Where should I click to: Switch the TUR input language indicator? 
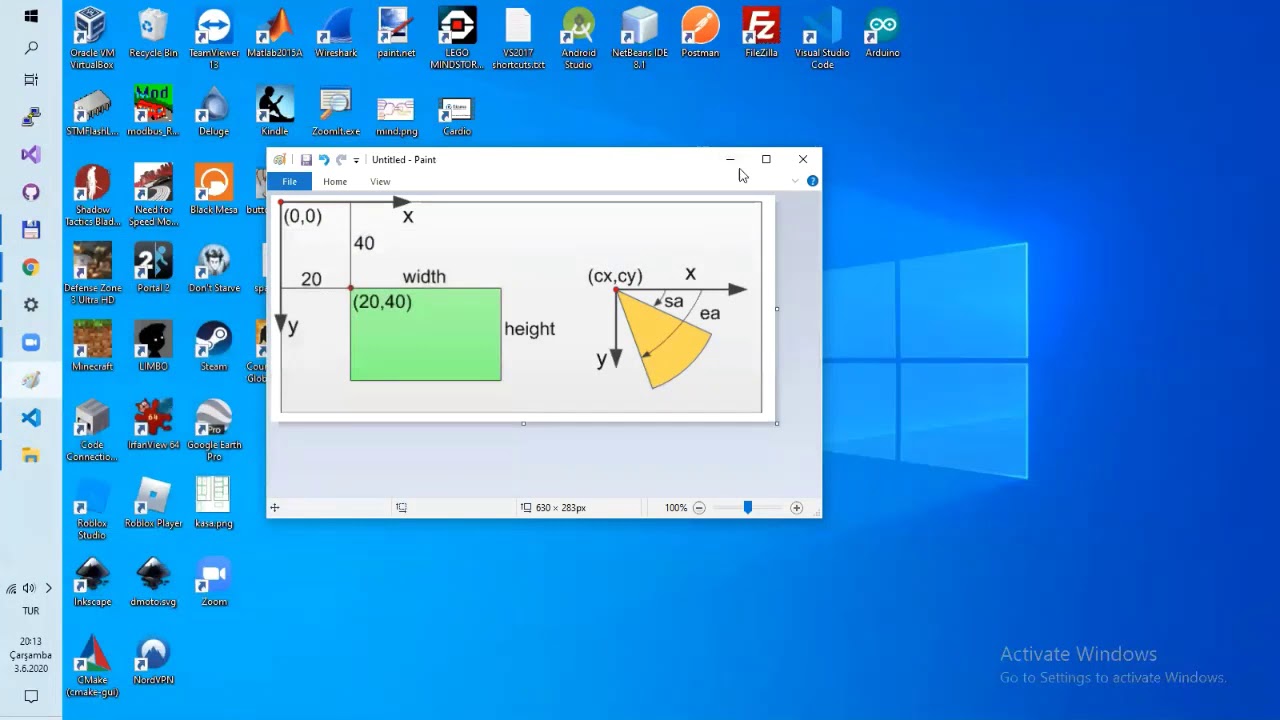click(x=31, y=611)
